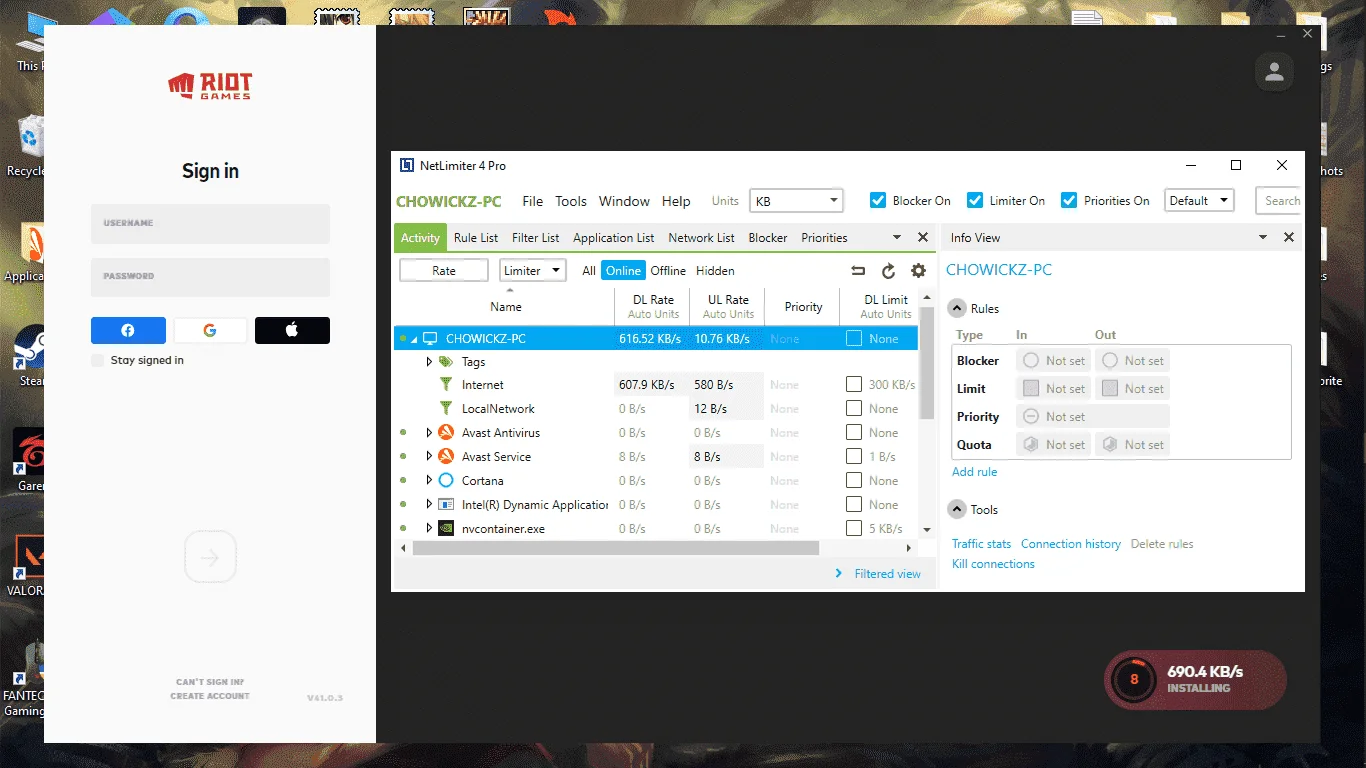
Task: Click the Riot Username field
Action: click(x=210, y=224)
